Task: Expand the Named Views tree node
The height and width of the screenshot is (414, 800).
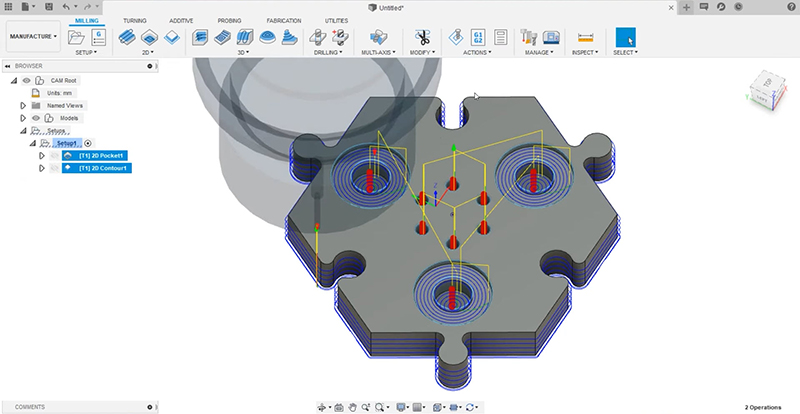Action: point(23,104)
